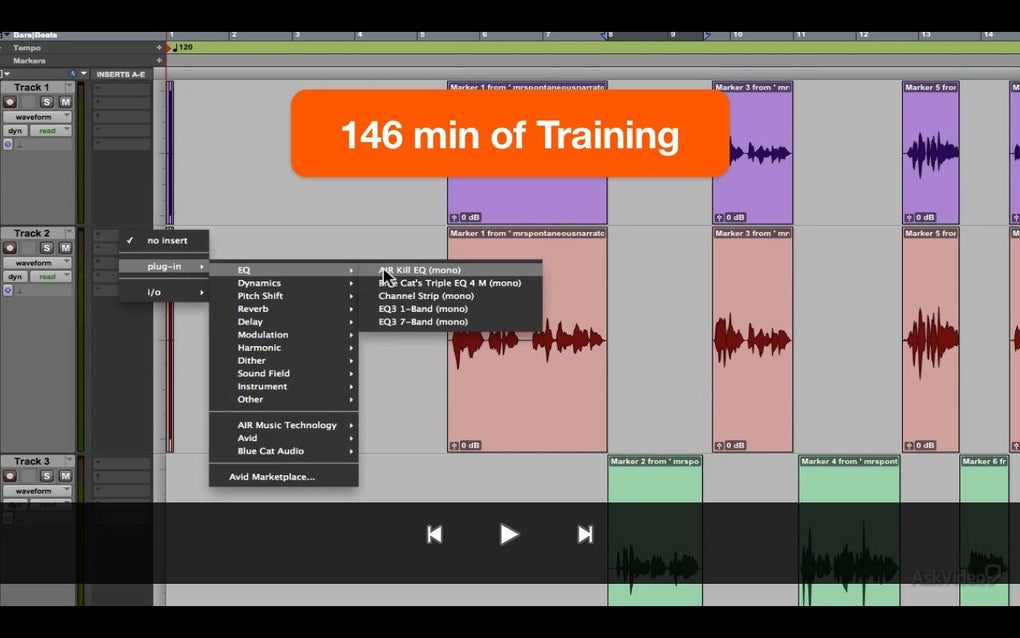Expand the Harmonic plug-in category
1020x638 pixels.
pyautogui.click(x=284, y=348)
